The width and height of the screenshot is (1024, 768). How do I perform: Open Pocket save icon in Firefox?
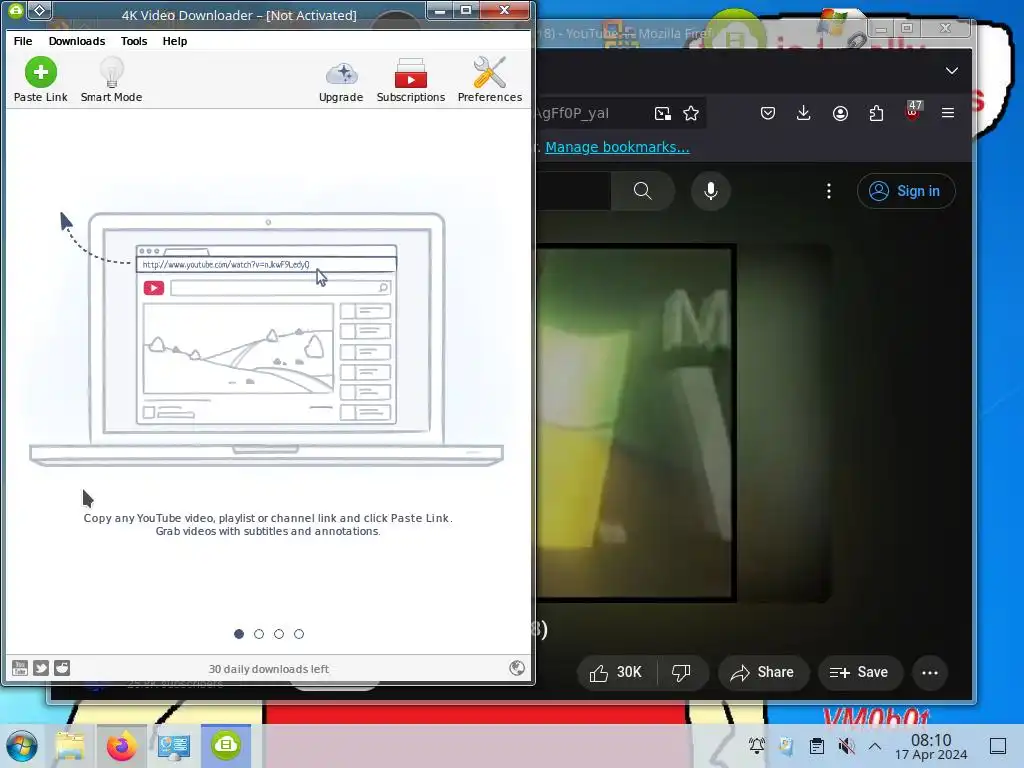point(768,113)
